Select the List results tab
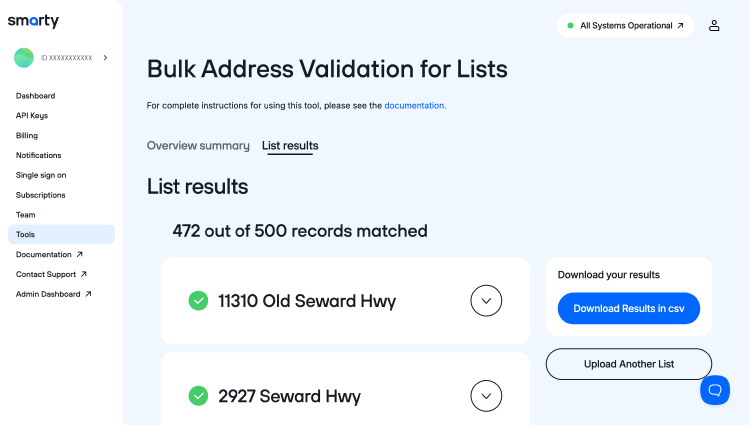The height and width of the screenshot is (425, 750). pos(290,146)
